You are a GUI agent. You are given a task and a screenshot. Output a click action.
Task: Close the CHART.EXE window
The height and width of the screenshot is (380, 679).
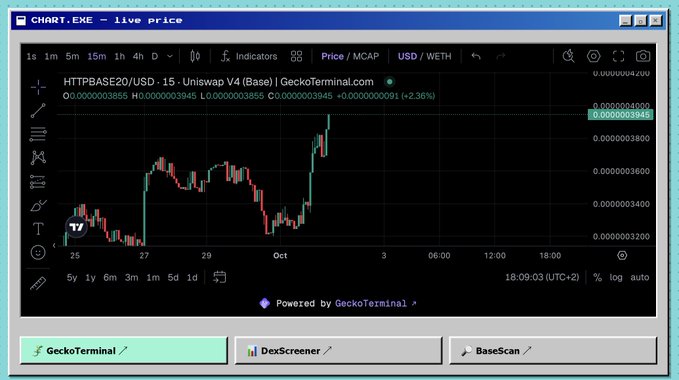[656, 20]
